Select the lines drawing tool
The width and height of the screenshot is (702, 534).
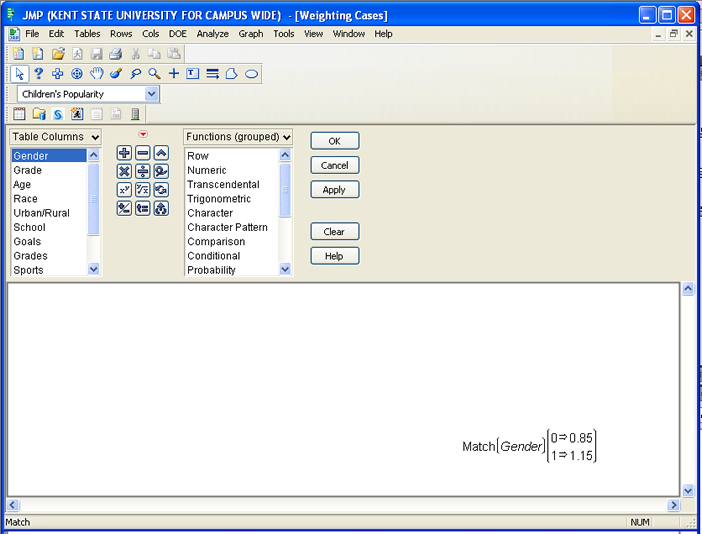(x=212, y=73)
